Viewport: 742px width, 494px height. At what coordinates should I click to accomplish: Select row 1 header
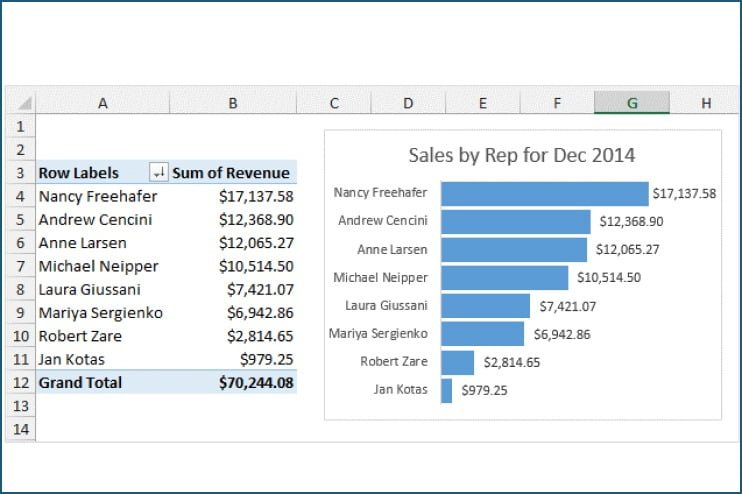pos(20,127)
